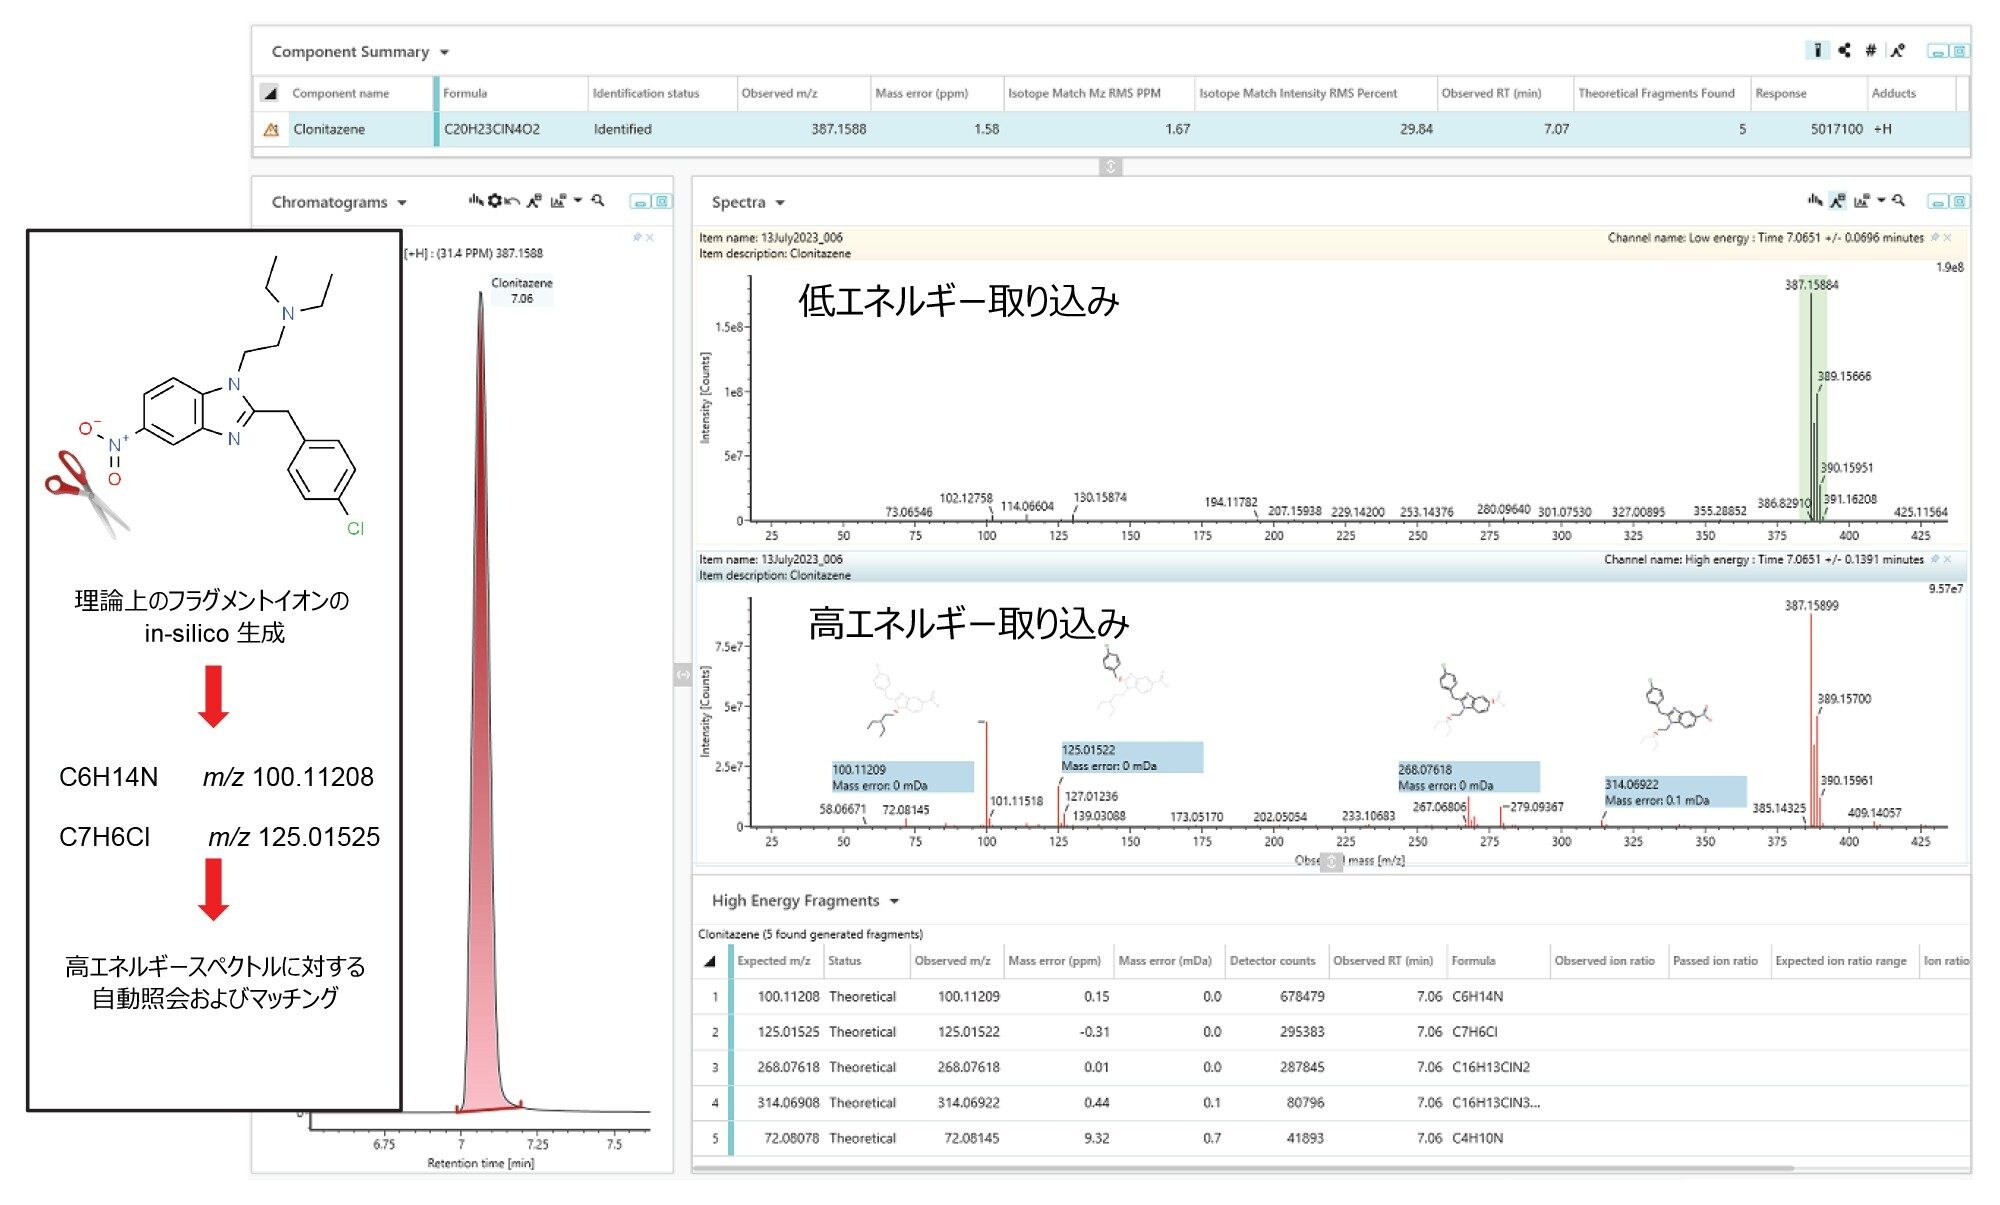The image size is (2000, 1205).
Task: Open the chart display dropdown arrow in Chromatograms
Action: point(577,201)
